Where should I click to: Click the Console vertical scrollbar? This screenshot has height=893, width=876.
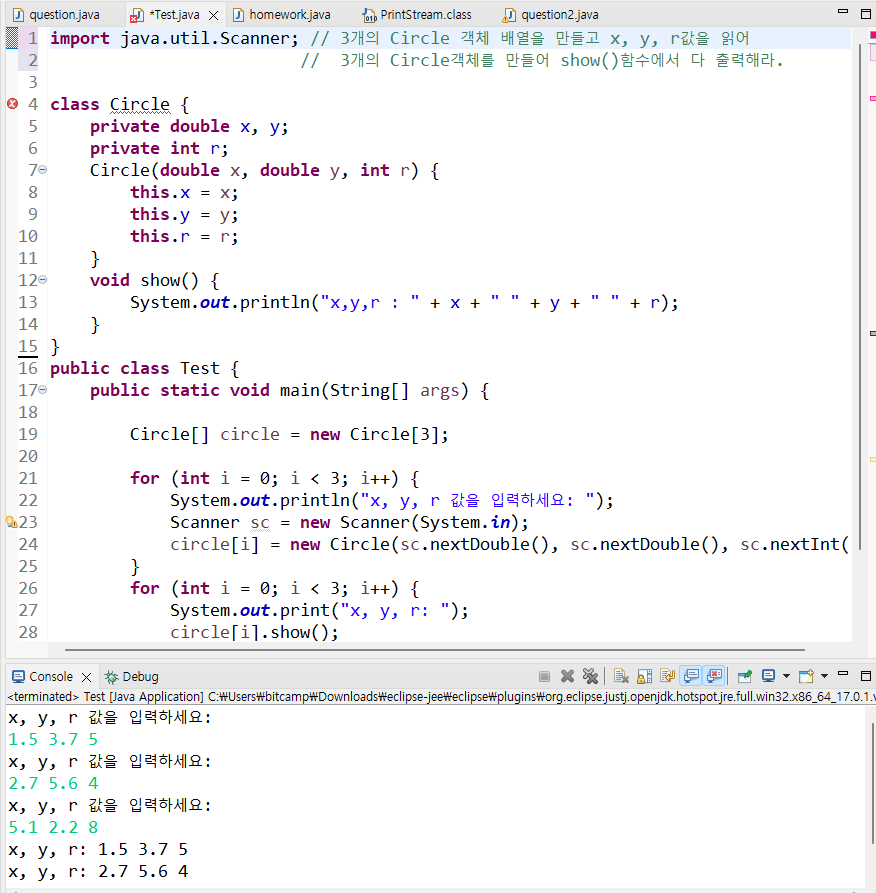[871, 783]
